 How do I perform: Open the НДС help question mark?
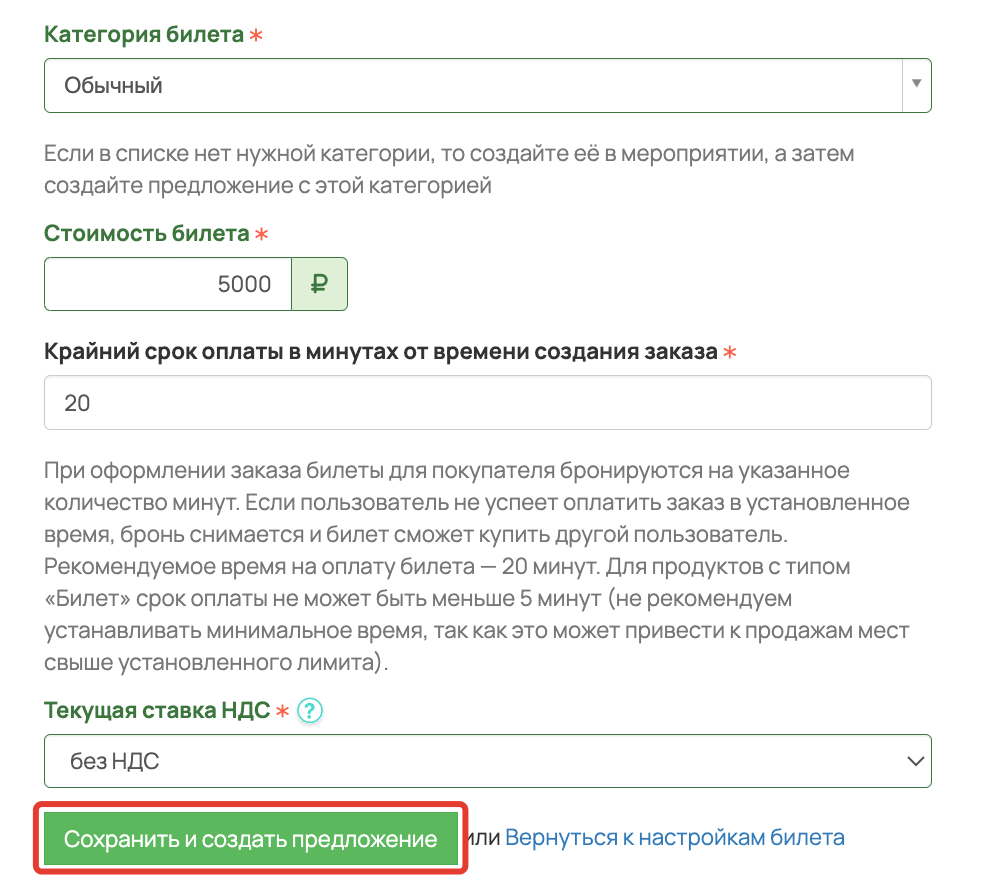coord(310,710)
